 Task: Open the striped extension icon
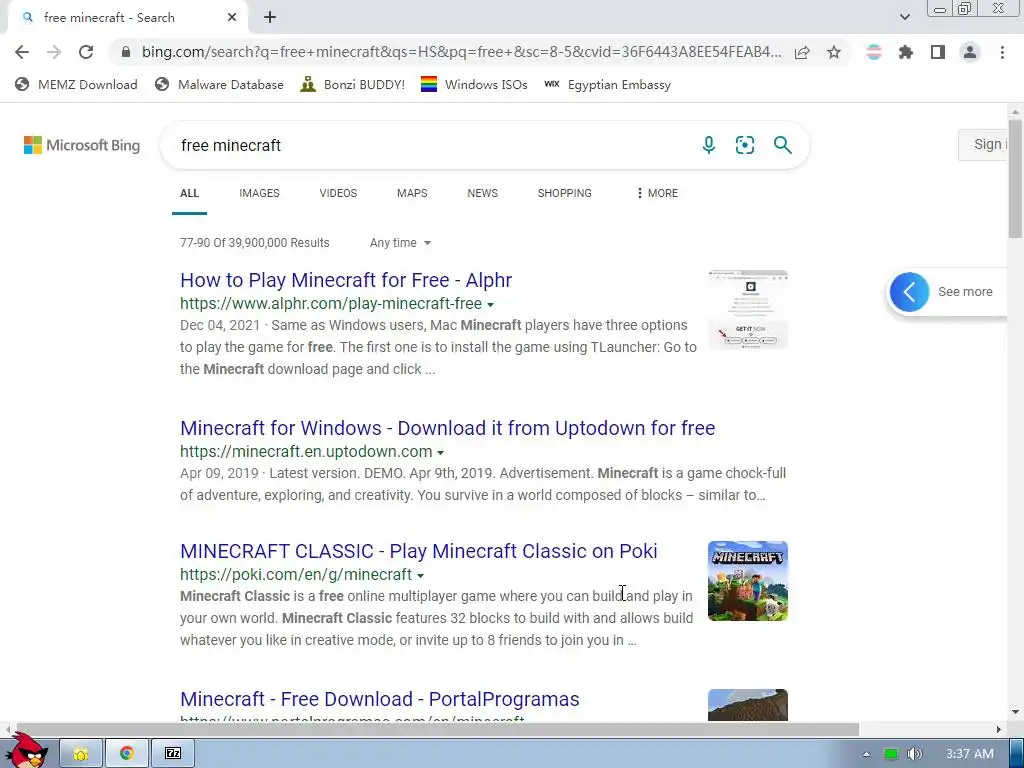point(874,52)
